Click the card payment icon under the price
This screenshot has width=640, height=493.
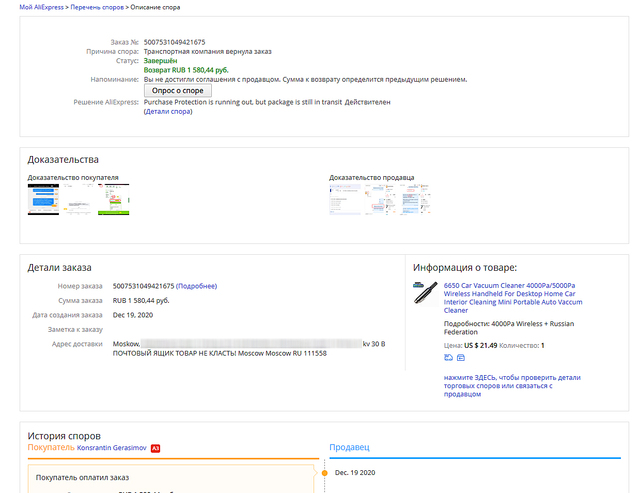pos(461,358)
